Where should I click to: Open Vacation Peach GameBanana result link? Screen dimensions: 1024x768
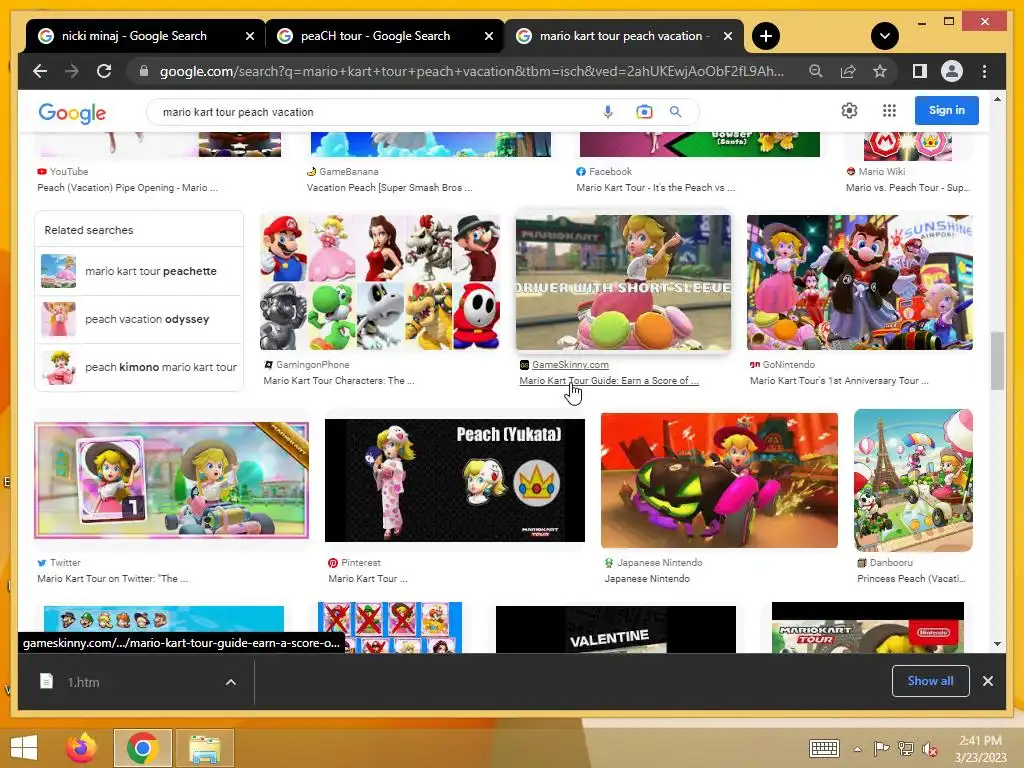click(x=389, y=187)
